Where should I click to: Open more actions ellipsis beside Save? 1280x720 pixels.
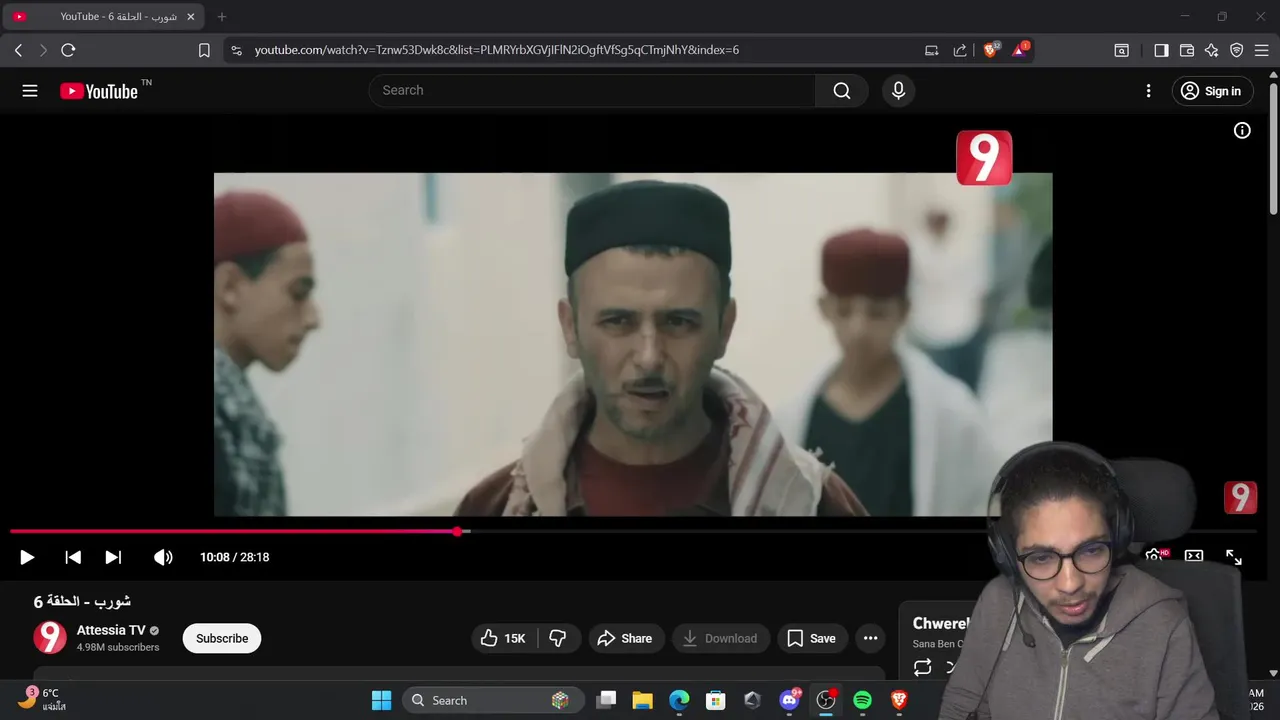point(870,638)
